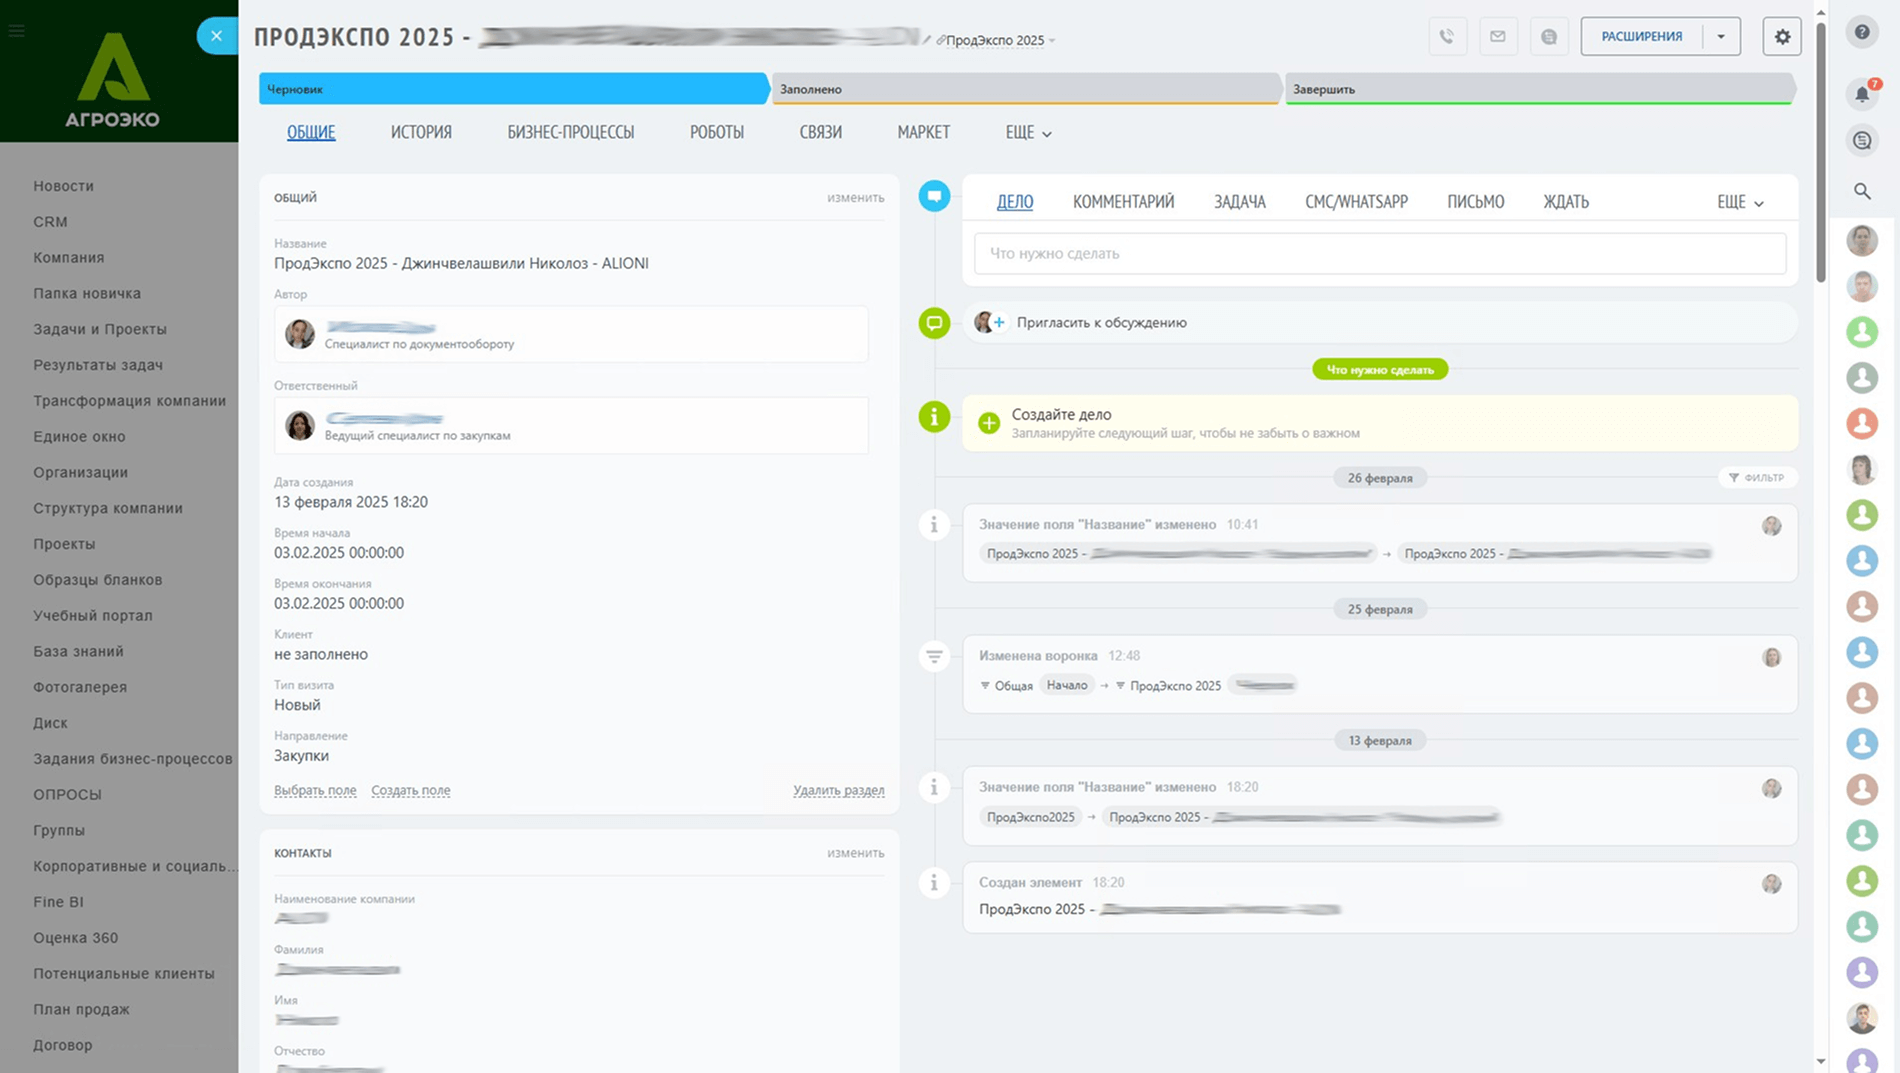This screenshot has height=1073, width=1900.
Task: Open the фильтр button in the timeline
Action: pos(1757,477)
